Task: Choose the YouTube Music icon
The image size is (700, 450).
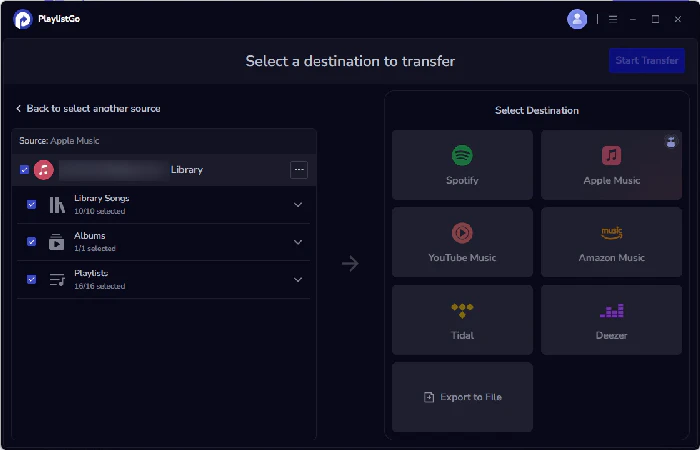Action: coord(462,233)
